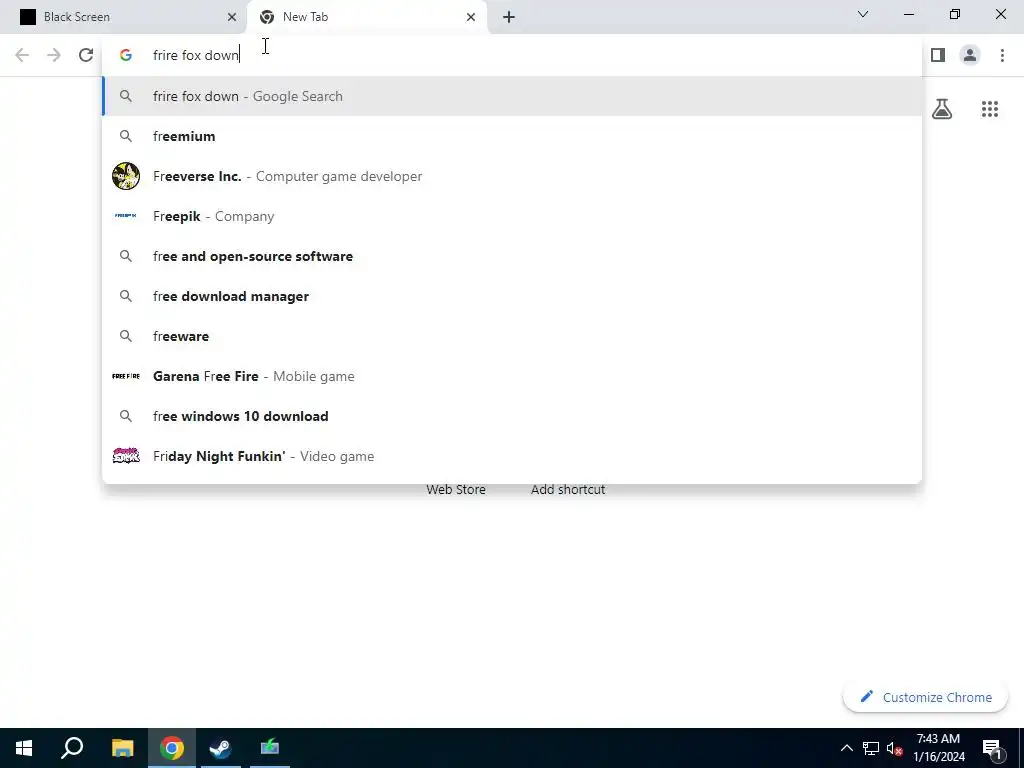Choose the 'Freepik - Company' suggestion

(513, 216)
